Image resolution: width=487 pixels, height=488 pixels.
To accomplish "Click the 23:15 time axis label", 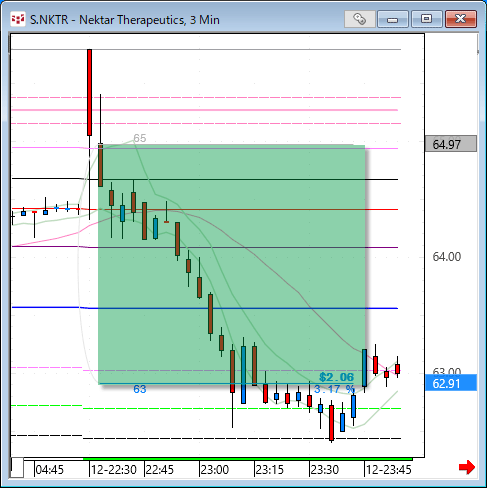I will point(269,470).
